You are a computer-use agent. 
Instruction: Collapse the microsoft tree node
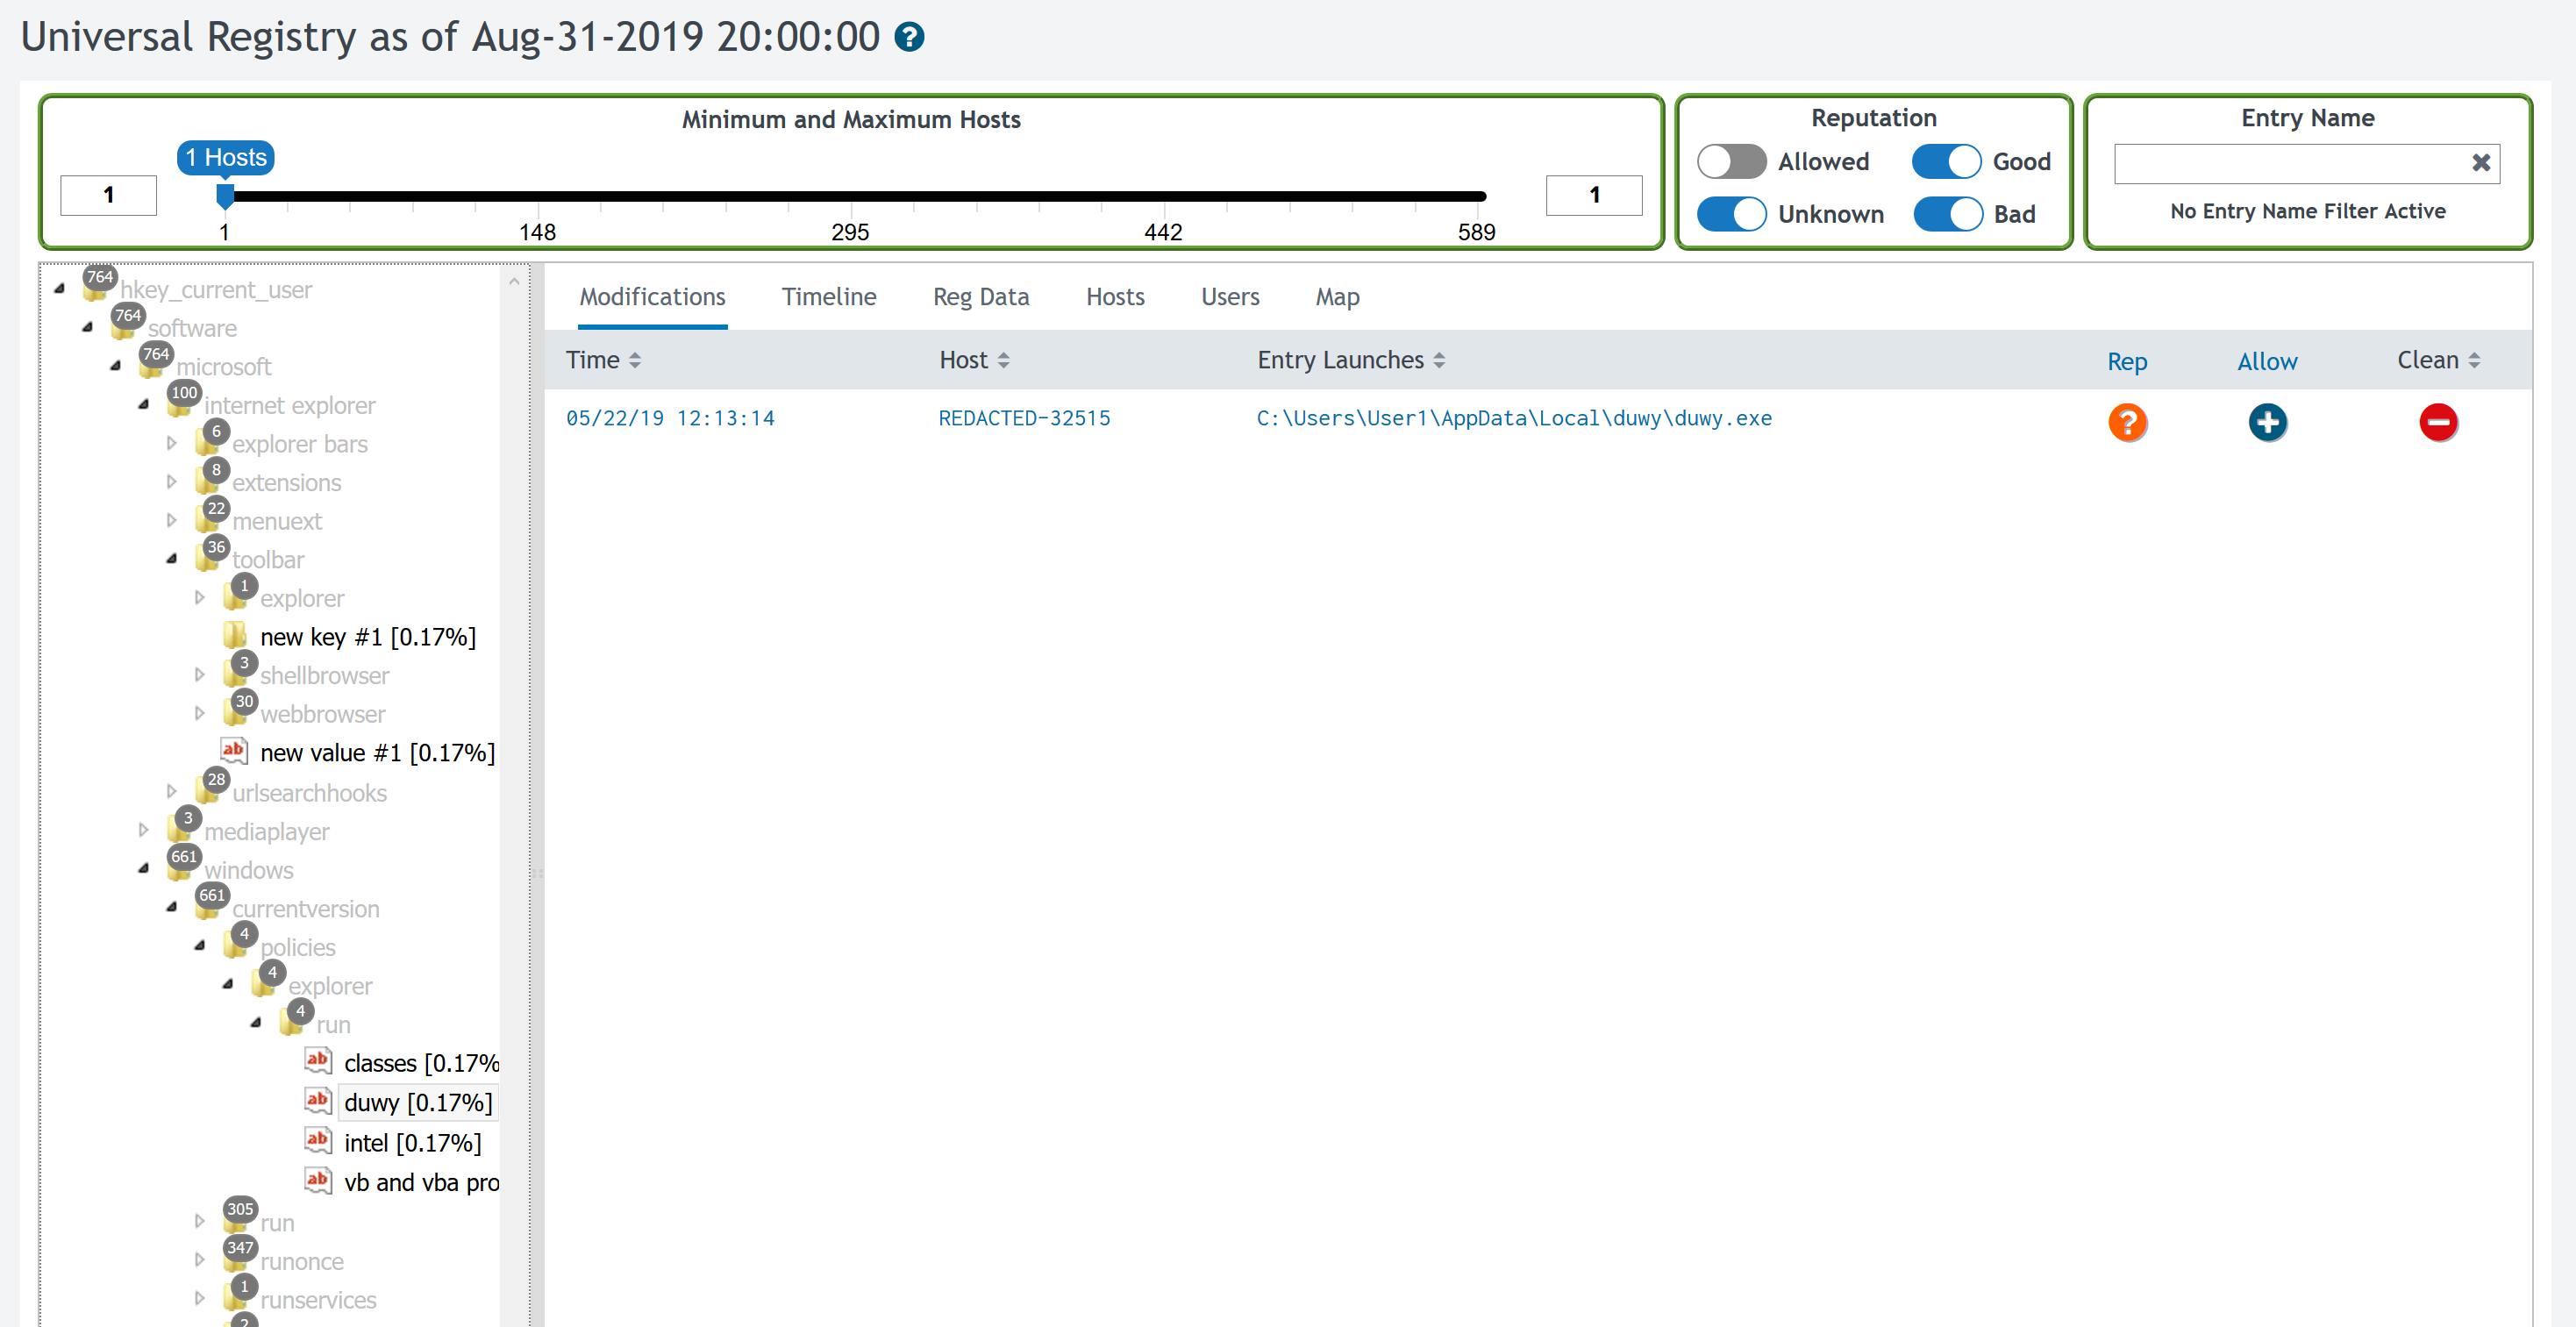click(x=116, y=366)
